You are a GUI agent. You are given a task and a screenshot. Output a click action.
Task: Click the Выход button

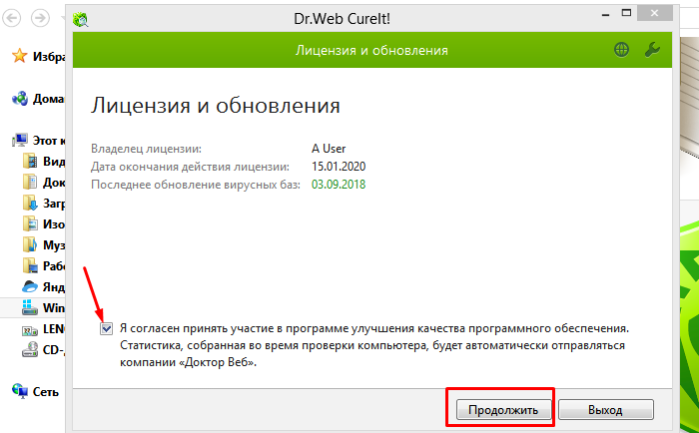coord(606,409)
